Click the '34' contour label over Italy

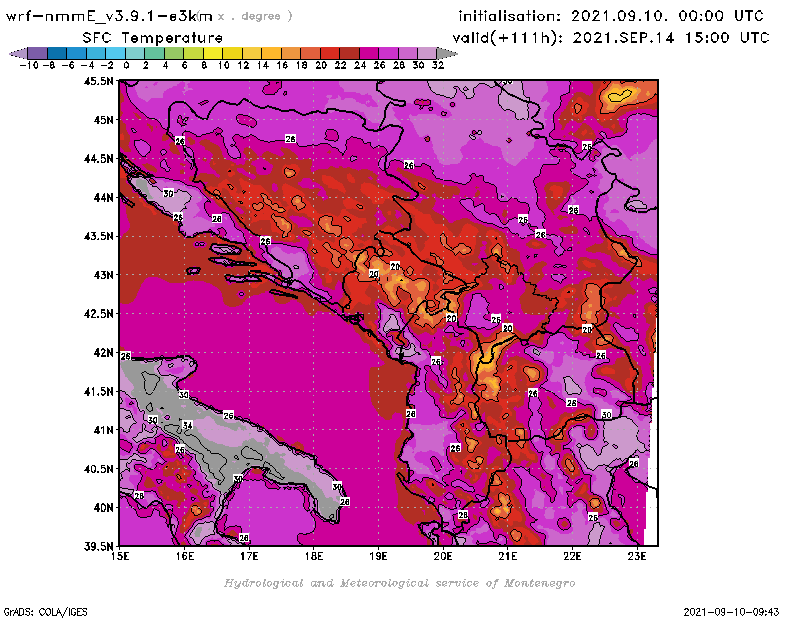[x=187, y=425]
